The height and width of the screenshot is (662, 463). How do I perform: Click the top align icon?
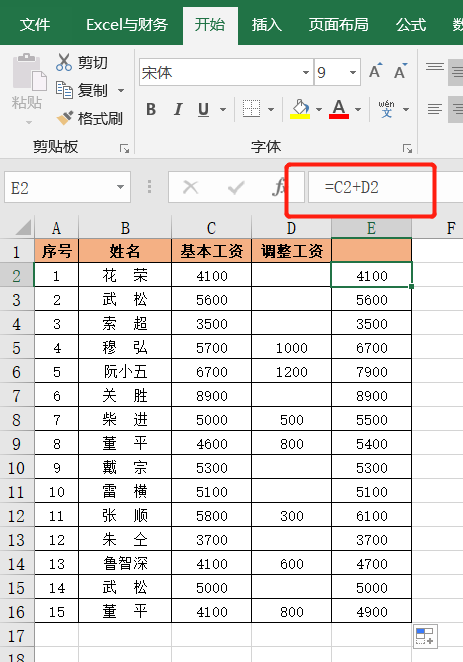pos(435,68)
